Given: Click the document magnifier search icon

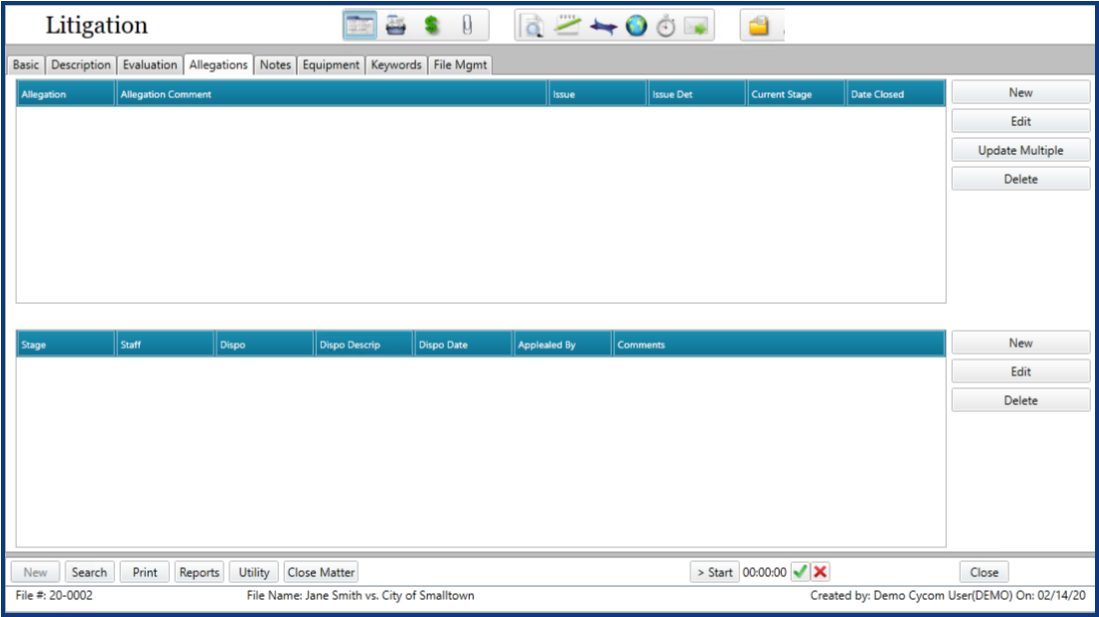Looking at the screenshot, I should [532, 27].
